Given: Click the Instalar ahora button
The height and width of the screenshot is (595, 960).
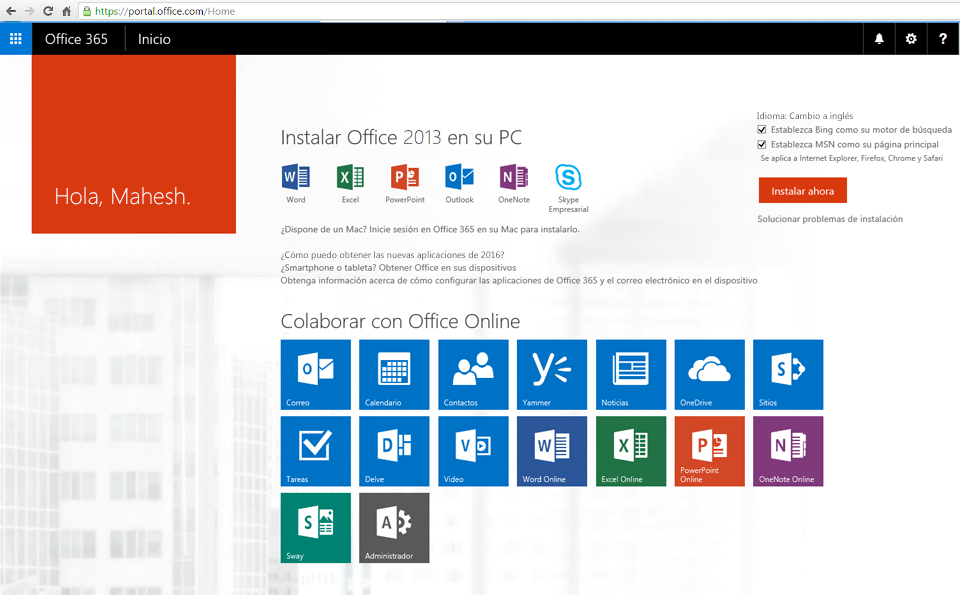Looking at the screenshot, I should click(803, 190).
